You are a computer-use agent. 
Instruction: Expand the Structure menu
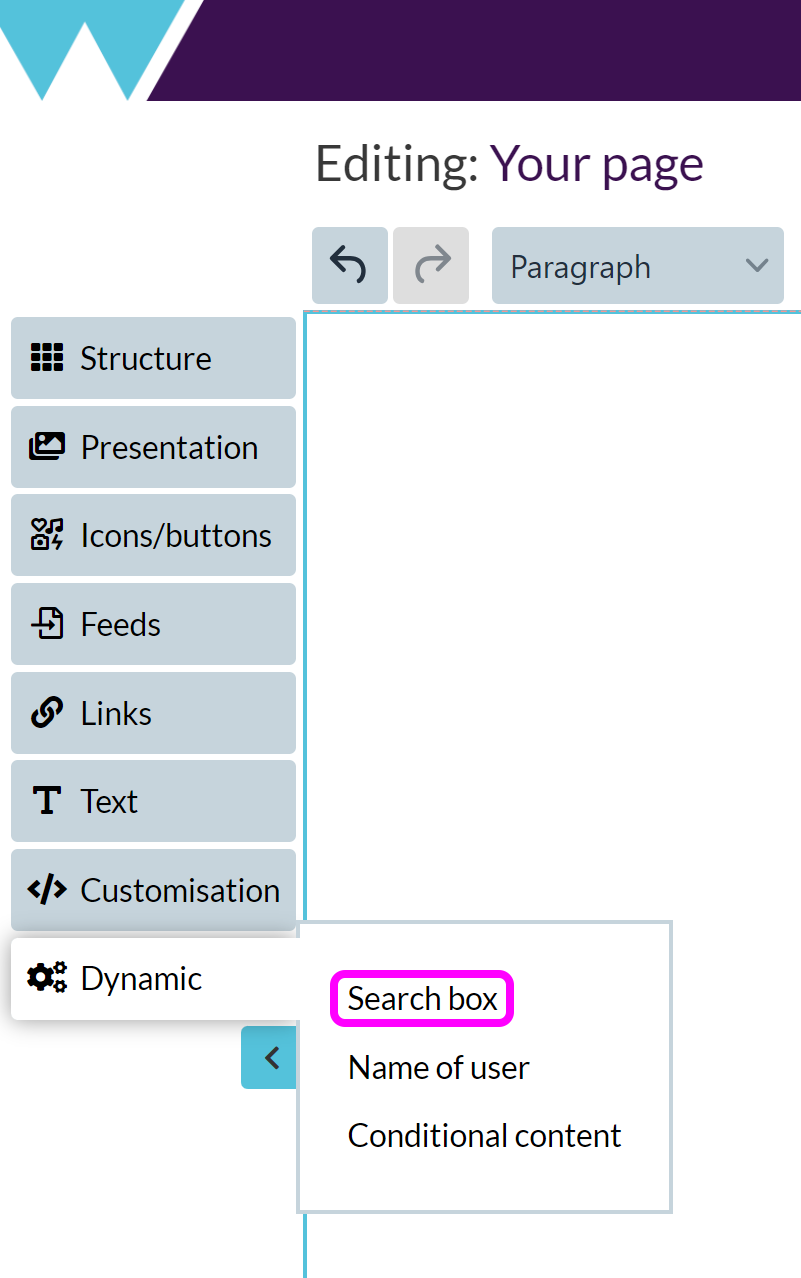pyautogui.click(x=154, y=358)
